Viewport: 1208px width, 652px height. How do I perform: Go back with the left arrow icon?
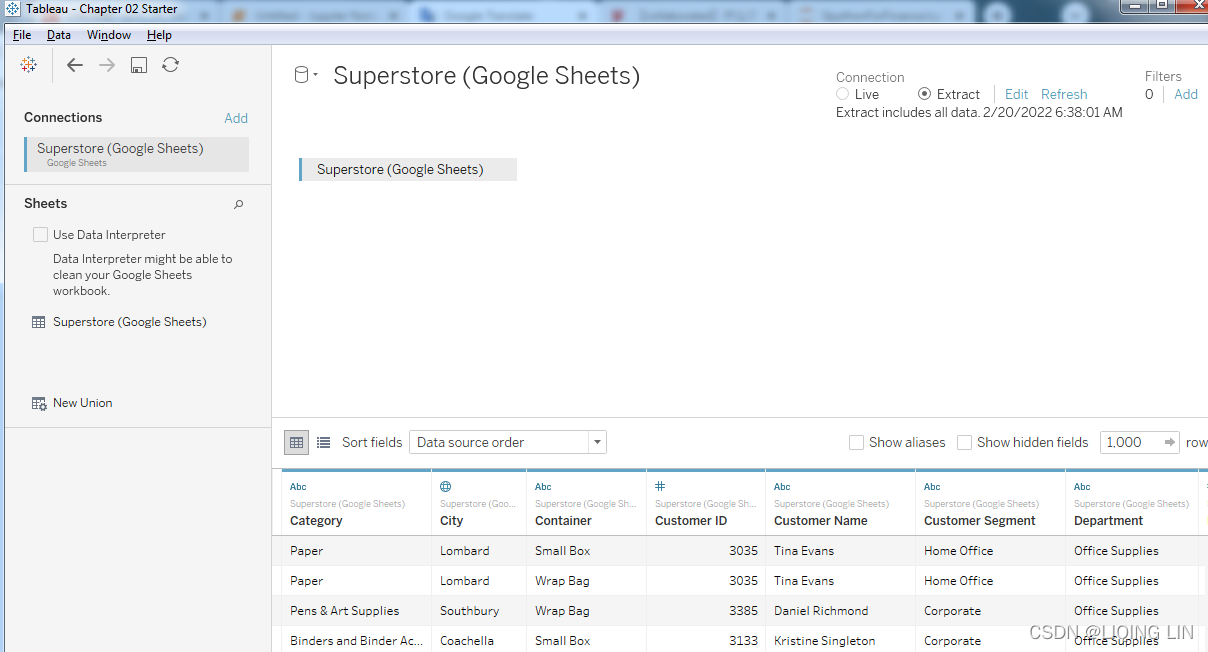(74, 65)
